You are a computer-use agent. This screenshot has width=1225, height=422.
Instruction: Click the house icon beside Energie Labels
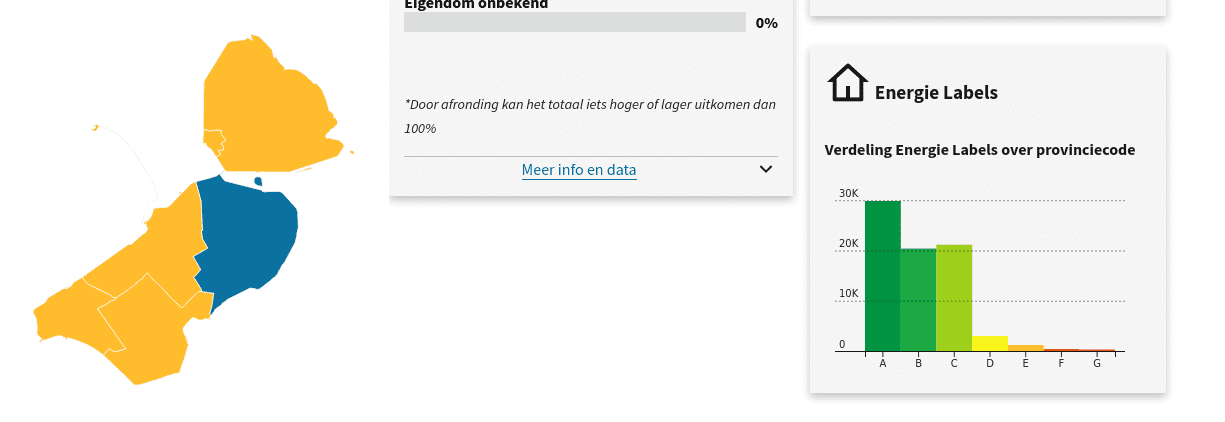click(x=847, y=83)
